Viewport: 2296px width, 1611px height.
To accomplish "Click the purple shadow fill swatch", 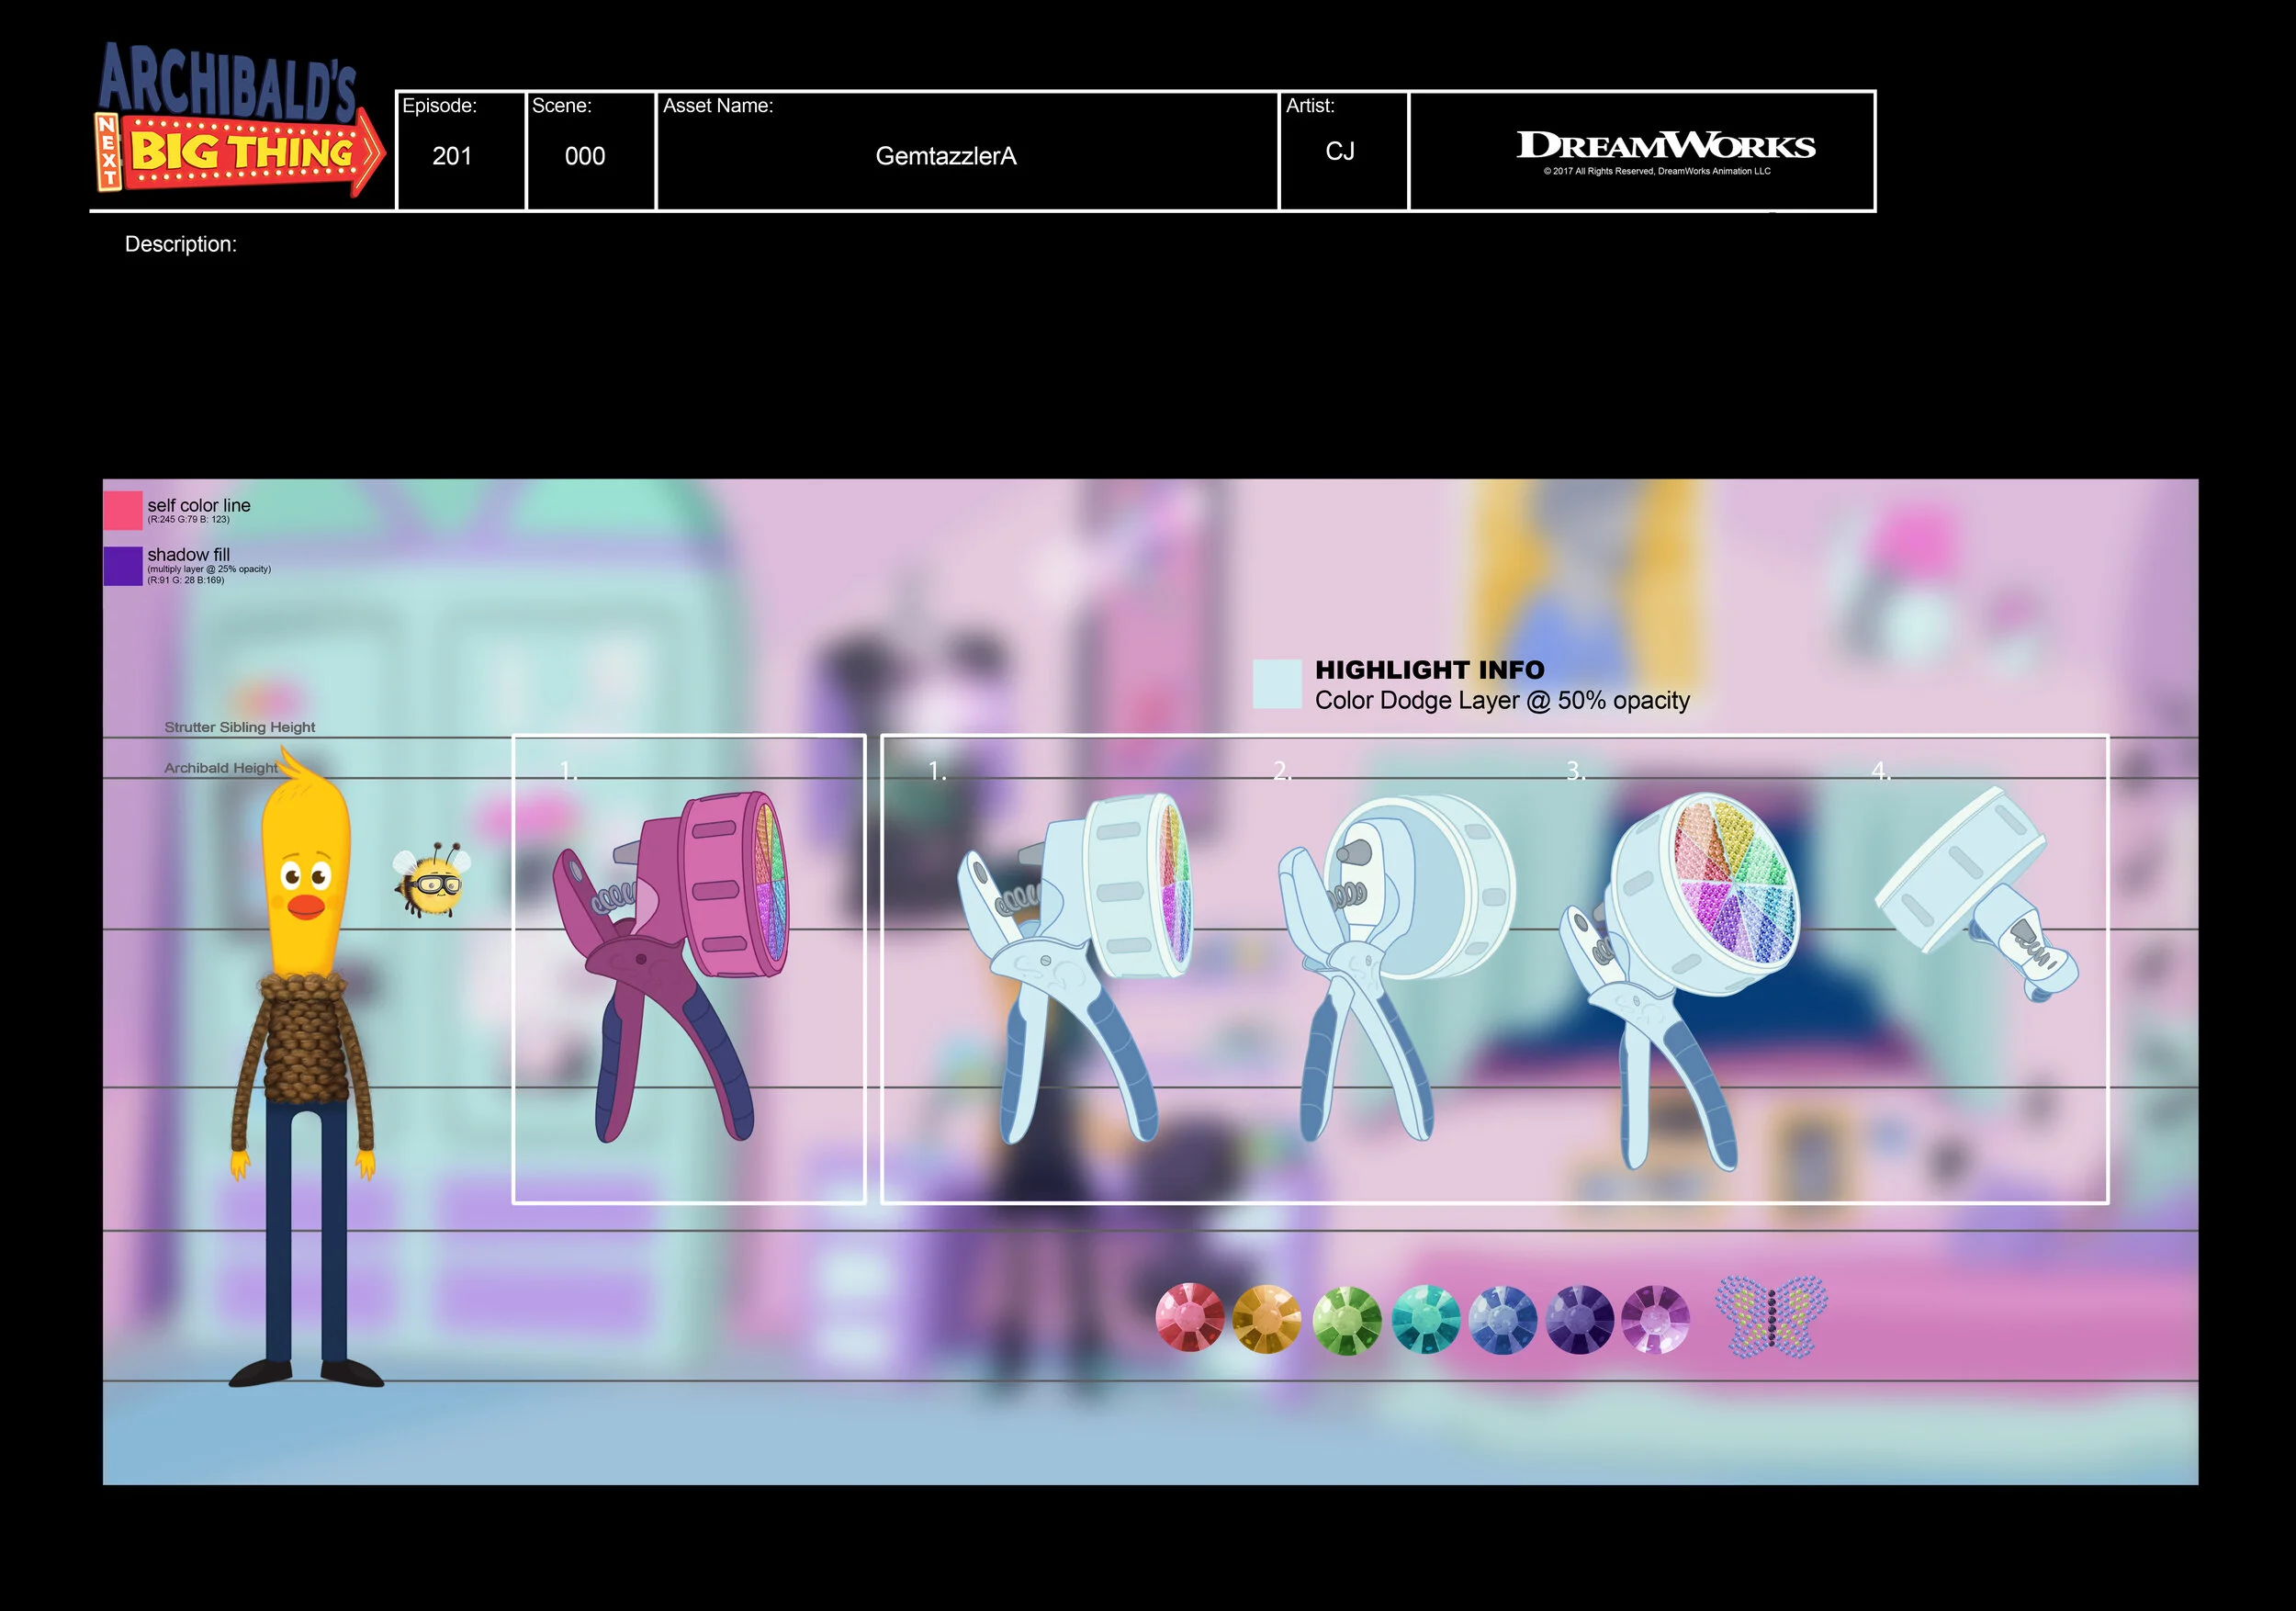I will point(123,565).
